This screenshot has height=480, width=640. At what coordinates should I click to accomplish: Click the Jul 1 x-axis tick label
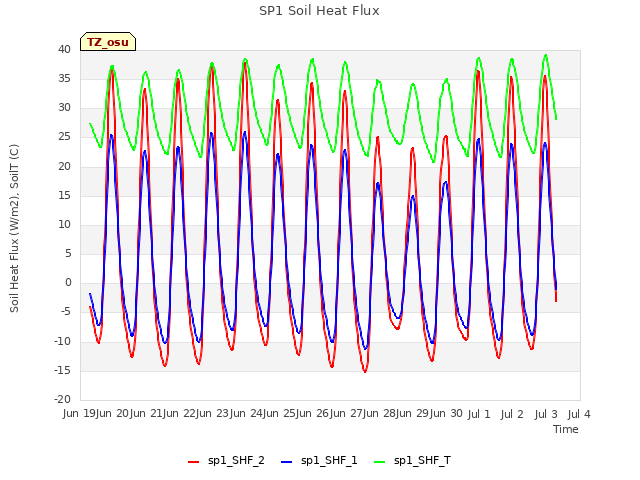point(479,414)
